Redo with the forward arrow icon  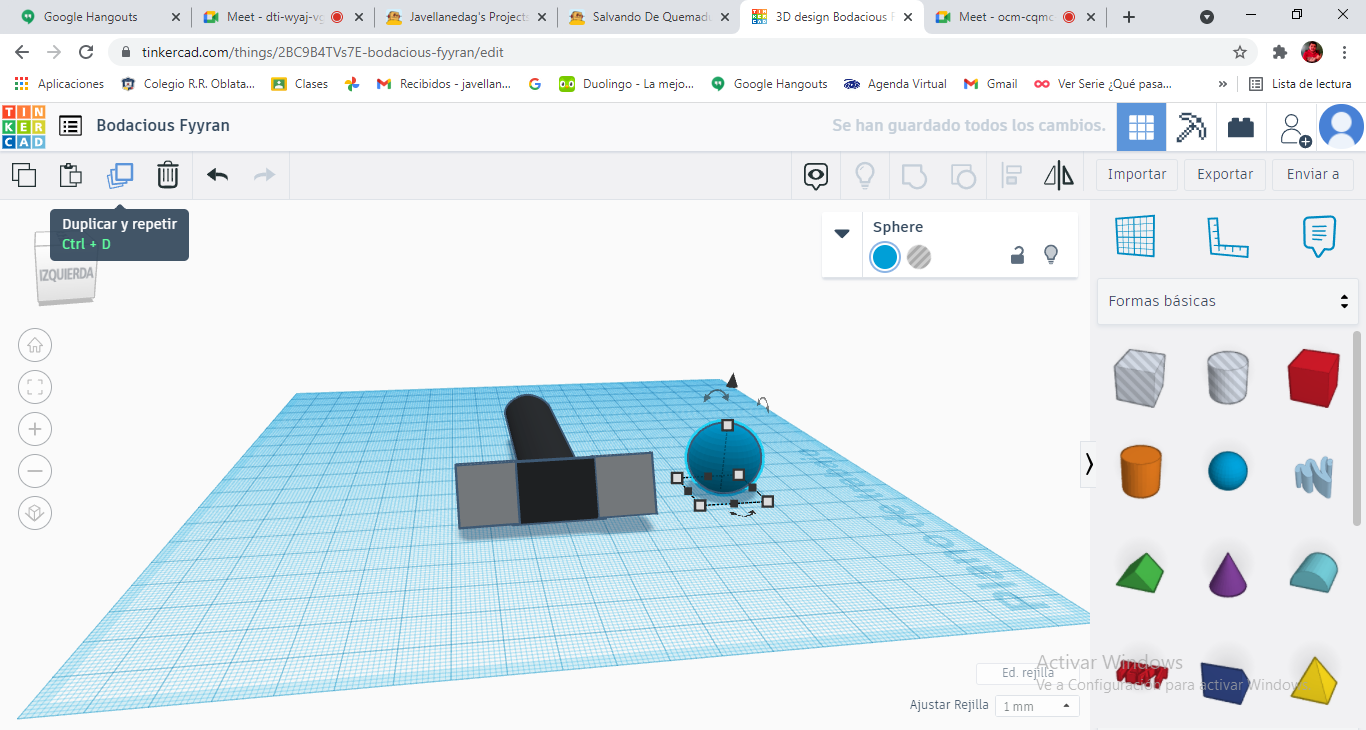(x=264, y=175)
